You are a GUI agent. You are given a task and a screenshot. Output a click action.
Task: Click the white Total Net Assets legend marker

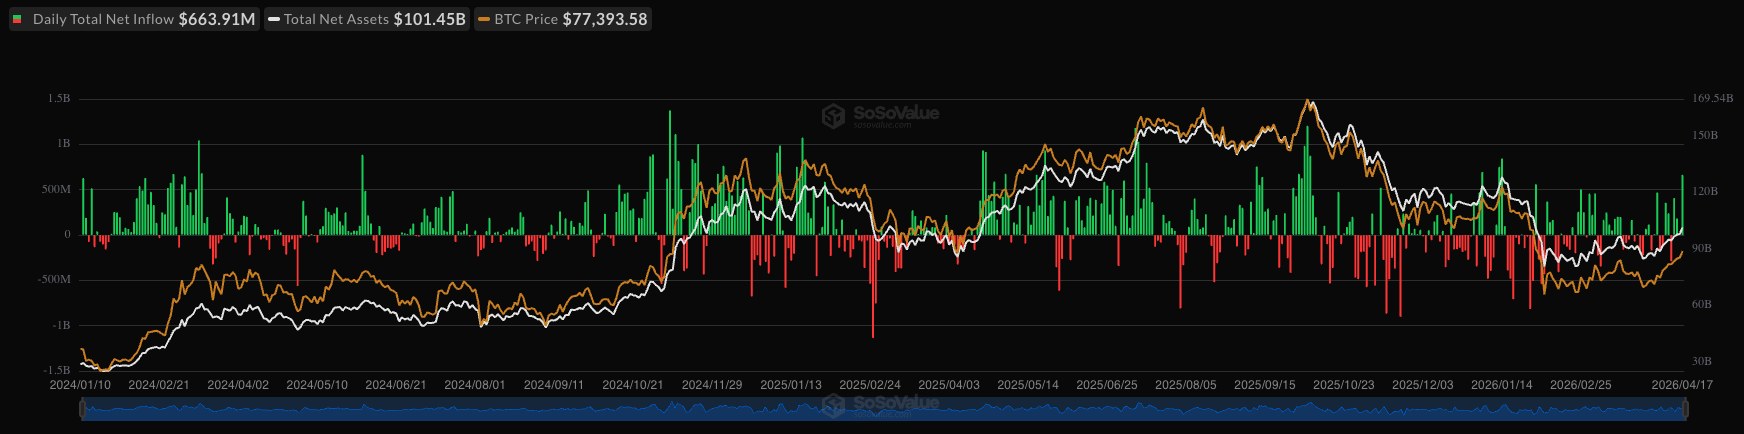pos(274,19)
